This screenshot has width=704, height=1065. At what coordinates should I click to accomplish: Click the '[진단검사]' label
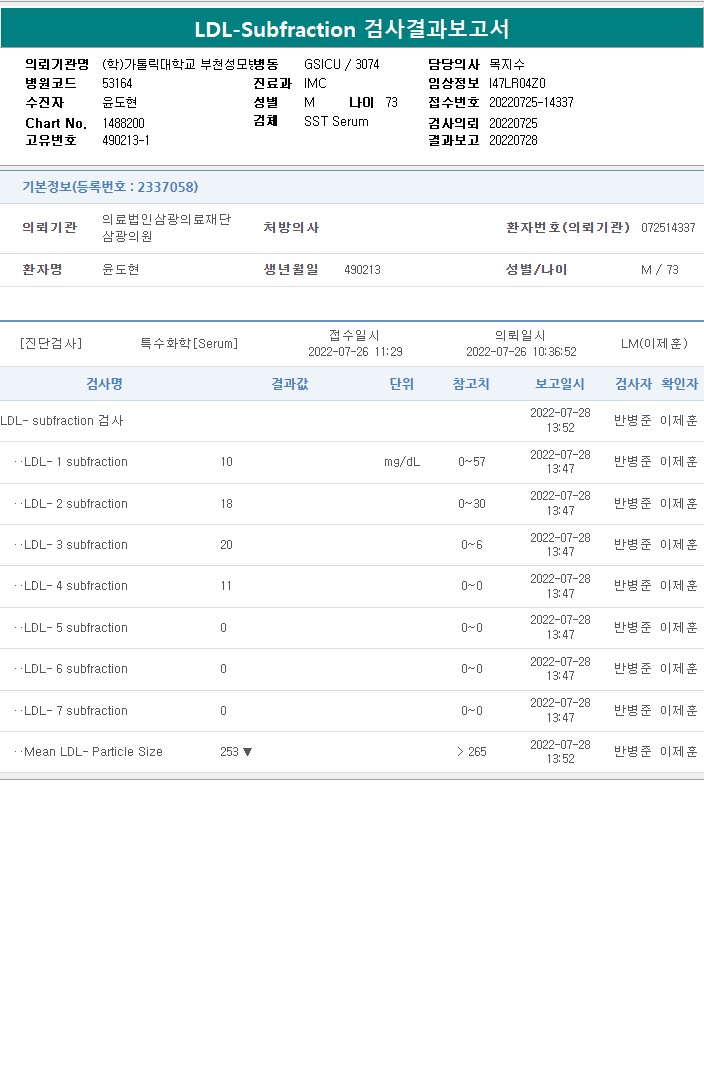[x=51, y=344]
